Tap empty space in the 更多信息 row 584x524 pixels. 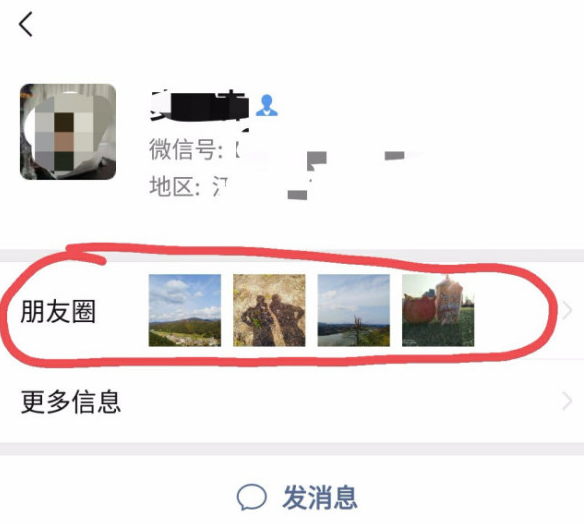[335, 401]
